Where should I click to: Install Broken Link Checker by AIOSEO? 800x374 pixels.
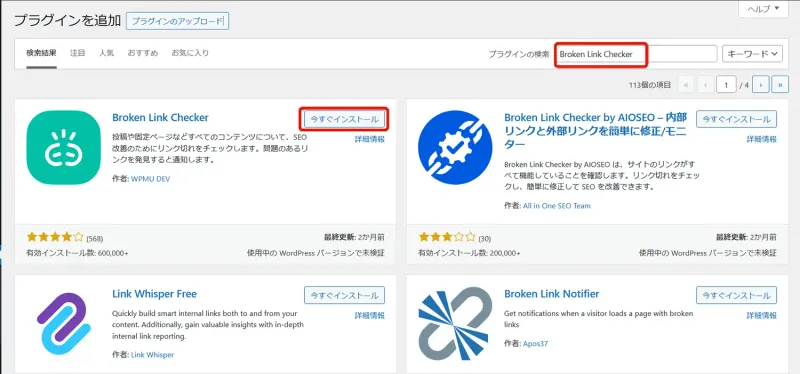click(x=736, y=119)
